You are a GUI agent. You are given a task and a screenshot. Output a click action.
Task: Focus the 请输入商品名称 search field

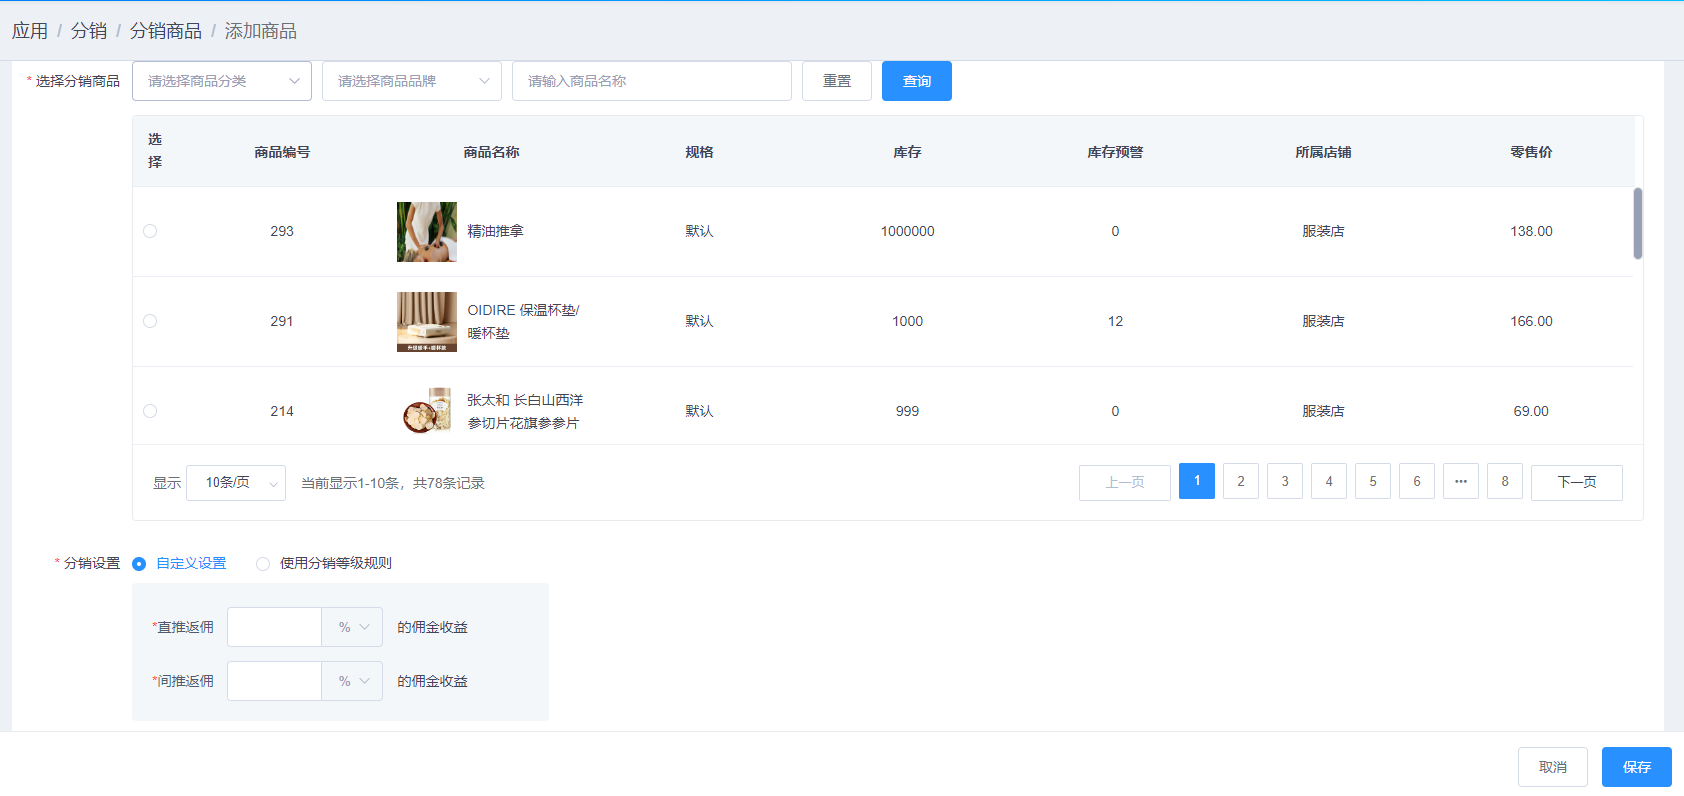tap(651, 81)
